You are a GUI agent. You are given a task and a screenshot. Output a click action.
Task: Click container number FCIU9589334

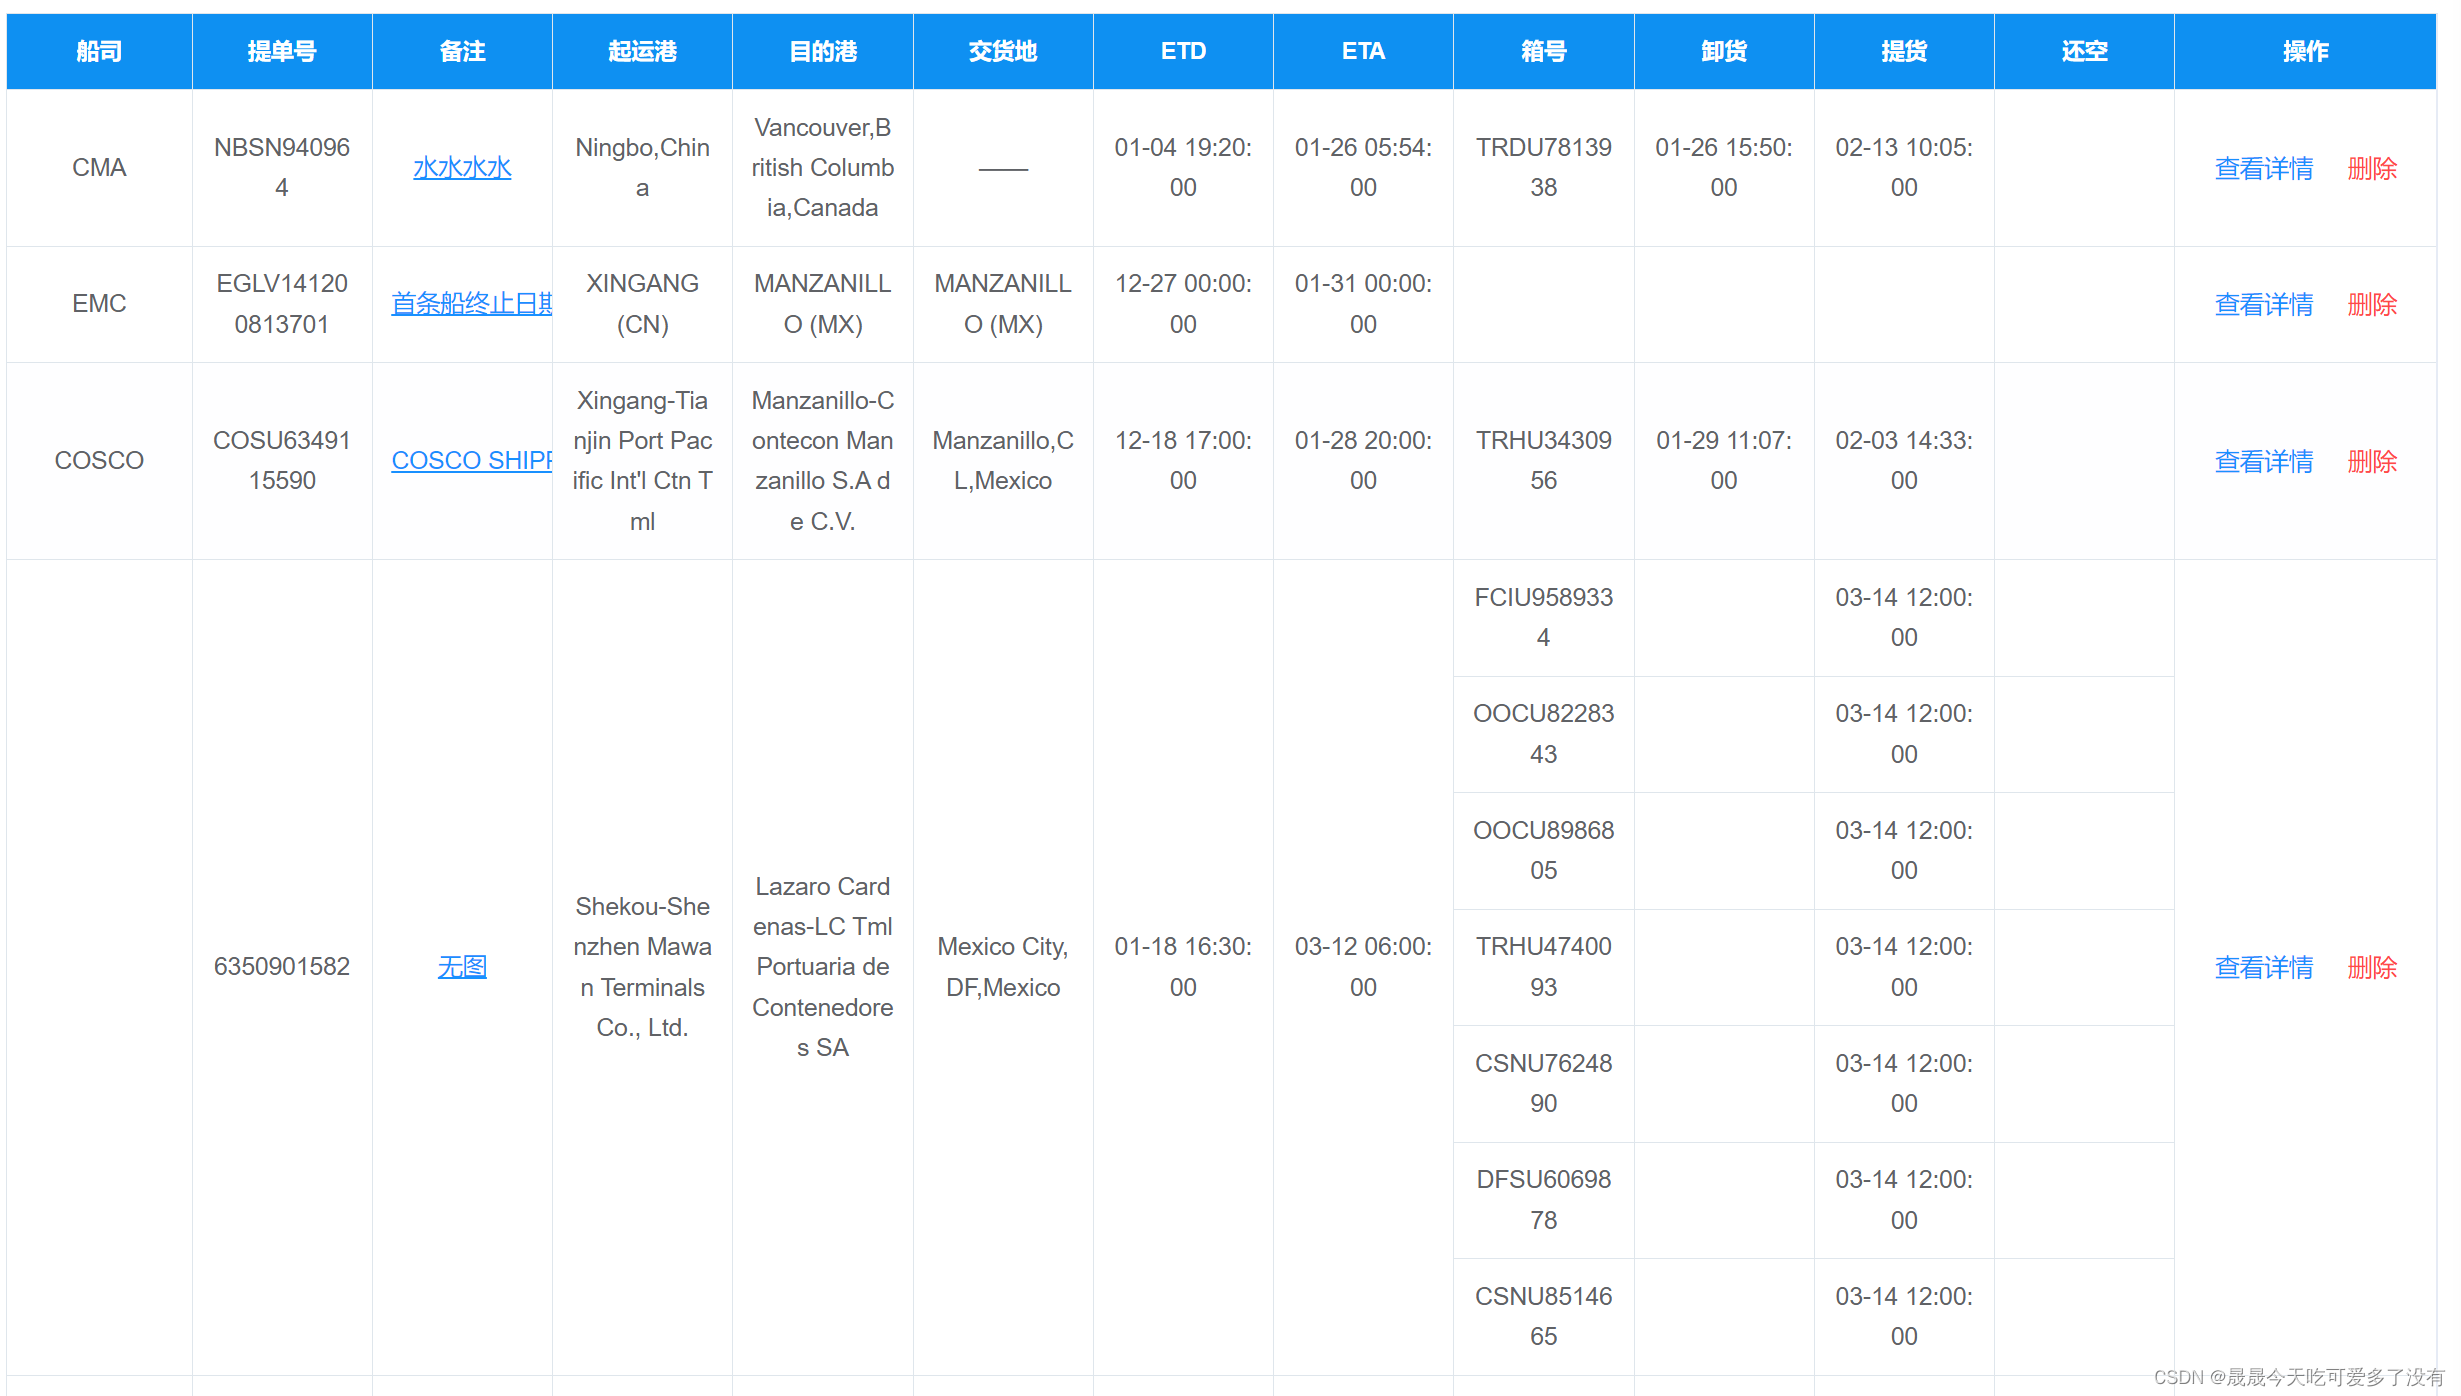click(1544, 617)
